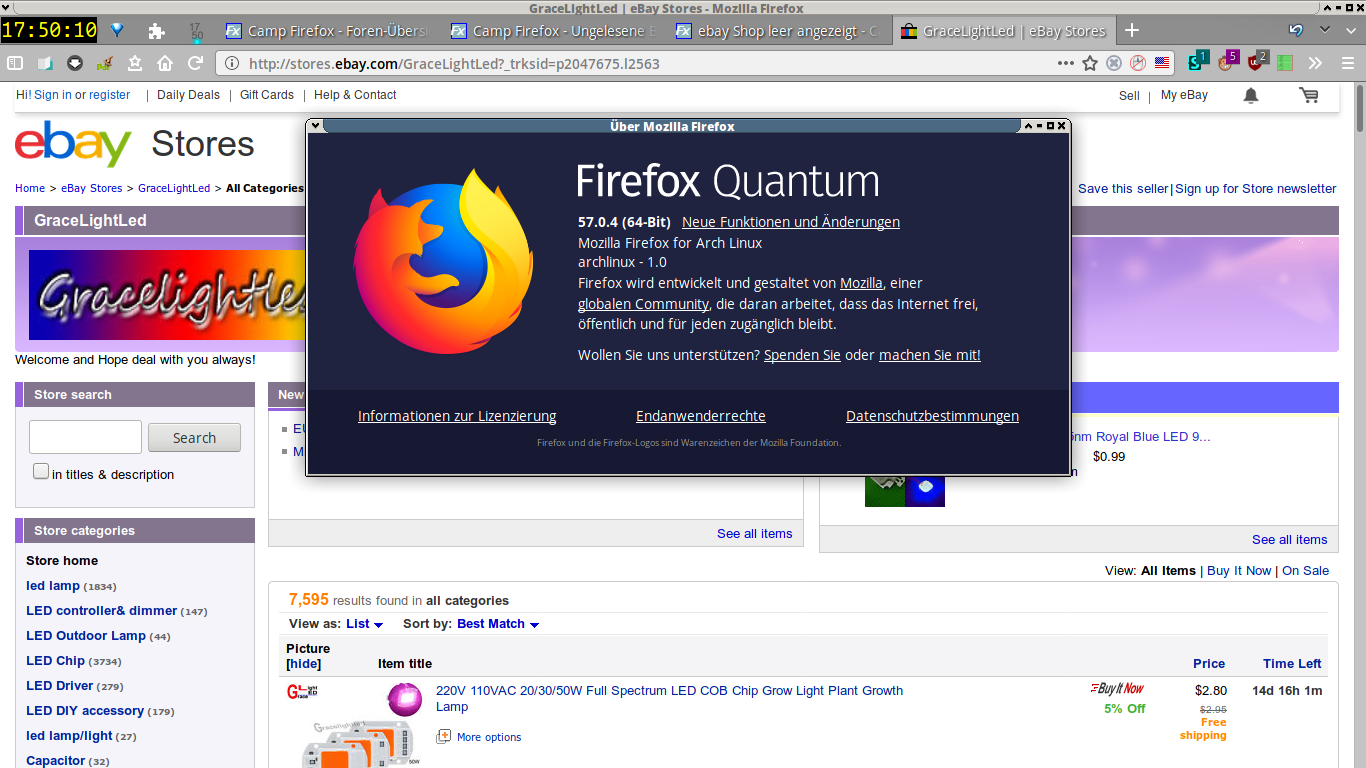Filter listings by 'Buy It Now'
Viewport: 1366px width, 768px height.
click(x=1239, y=570)
